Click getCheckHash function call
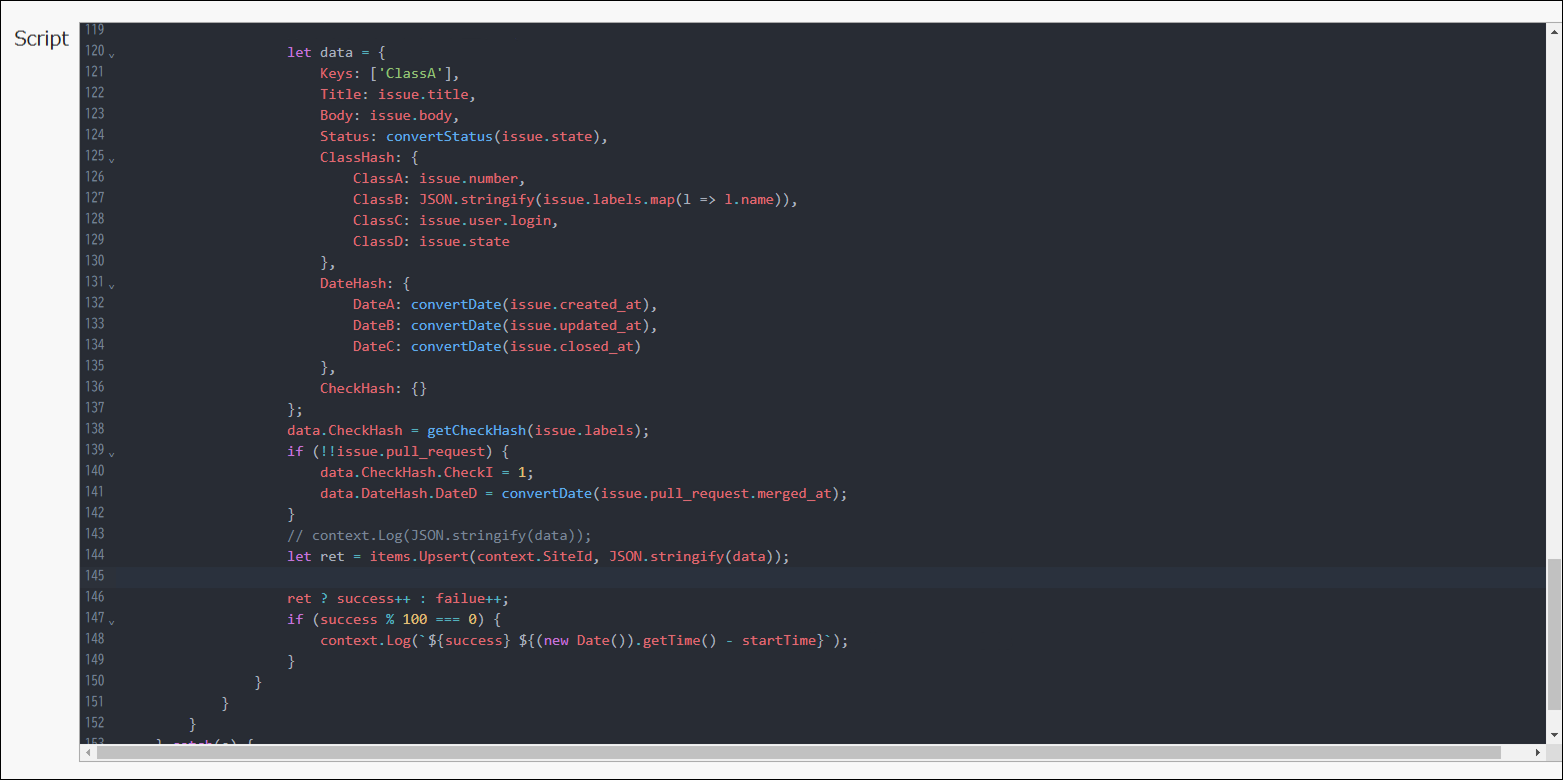 pyautogui.click(x=476, y=430)
